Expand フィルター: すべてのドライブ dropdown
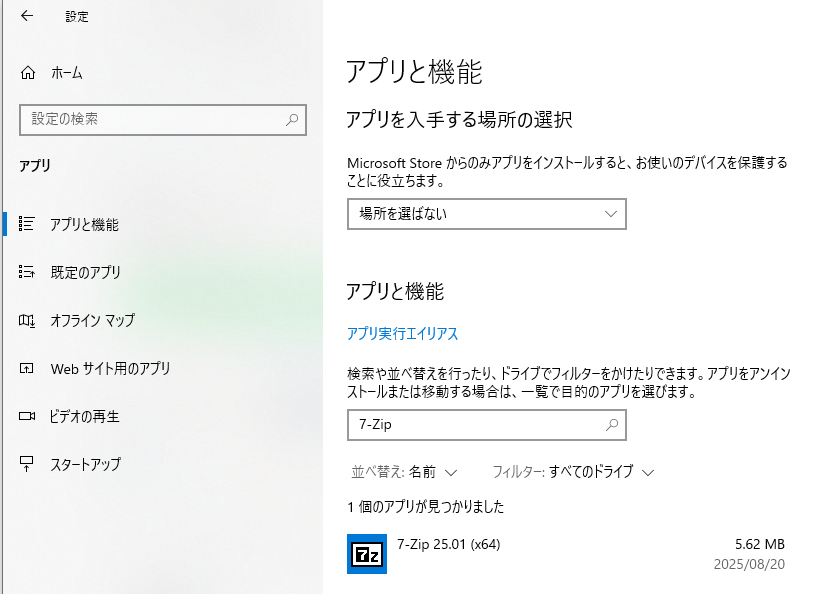This screenshot has height=594, width=813. (x=573, y=472)
